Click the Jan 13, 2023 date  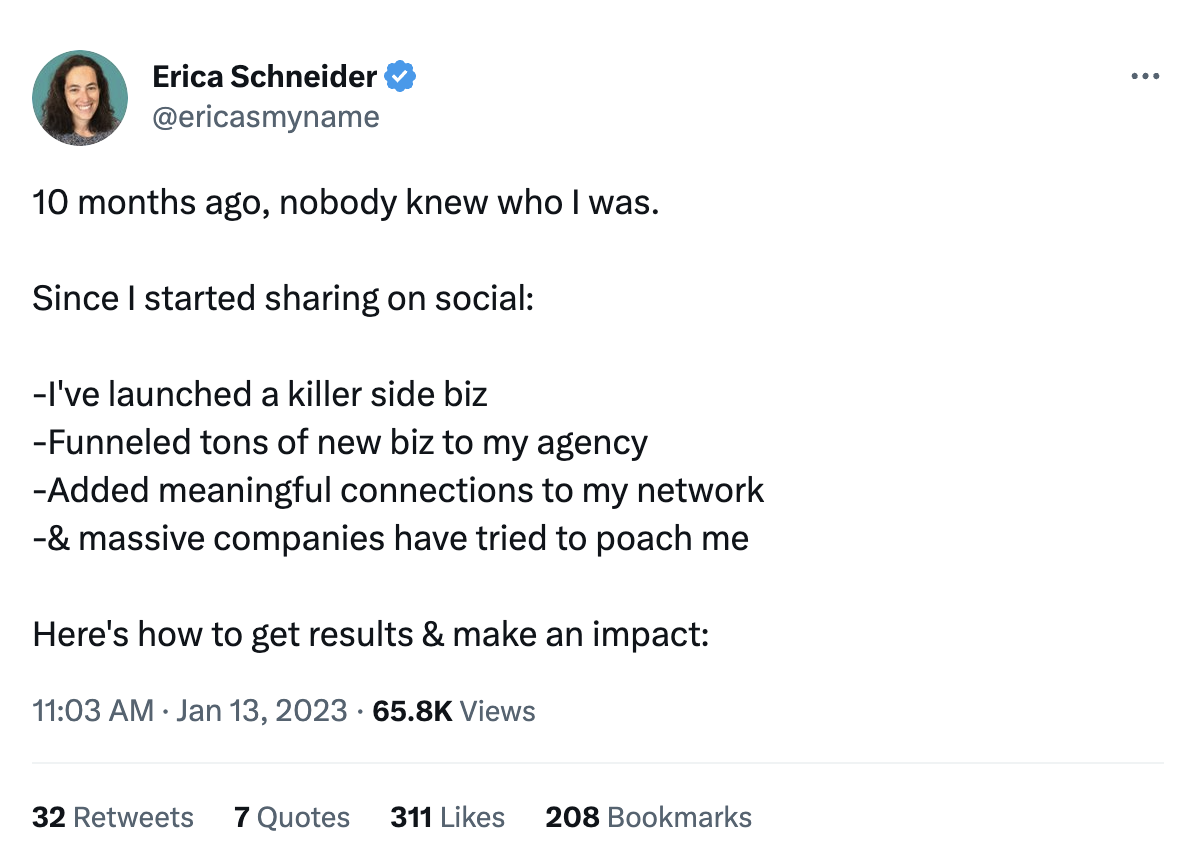261,711
